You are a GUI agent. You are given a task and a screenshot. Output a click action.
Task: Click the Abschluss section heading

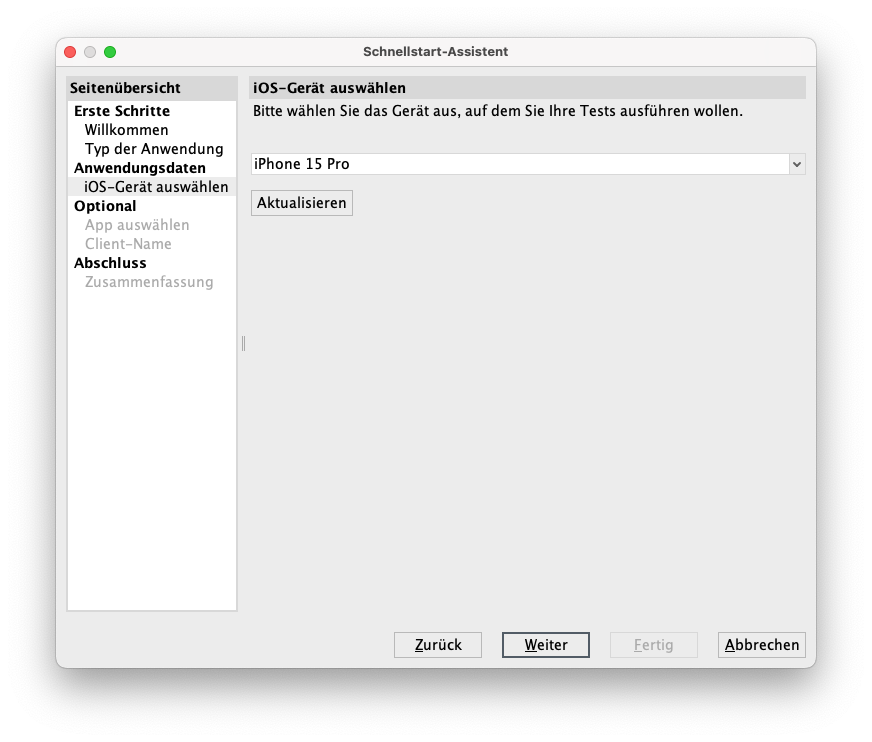tap(110, 263)
